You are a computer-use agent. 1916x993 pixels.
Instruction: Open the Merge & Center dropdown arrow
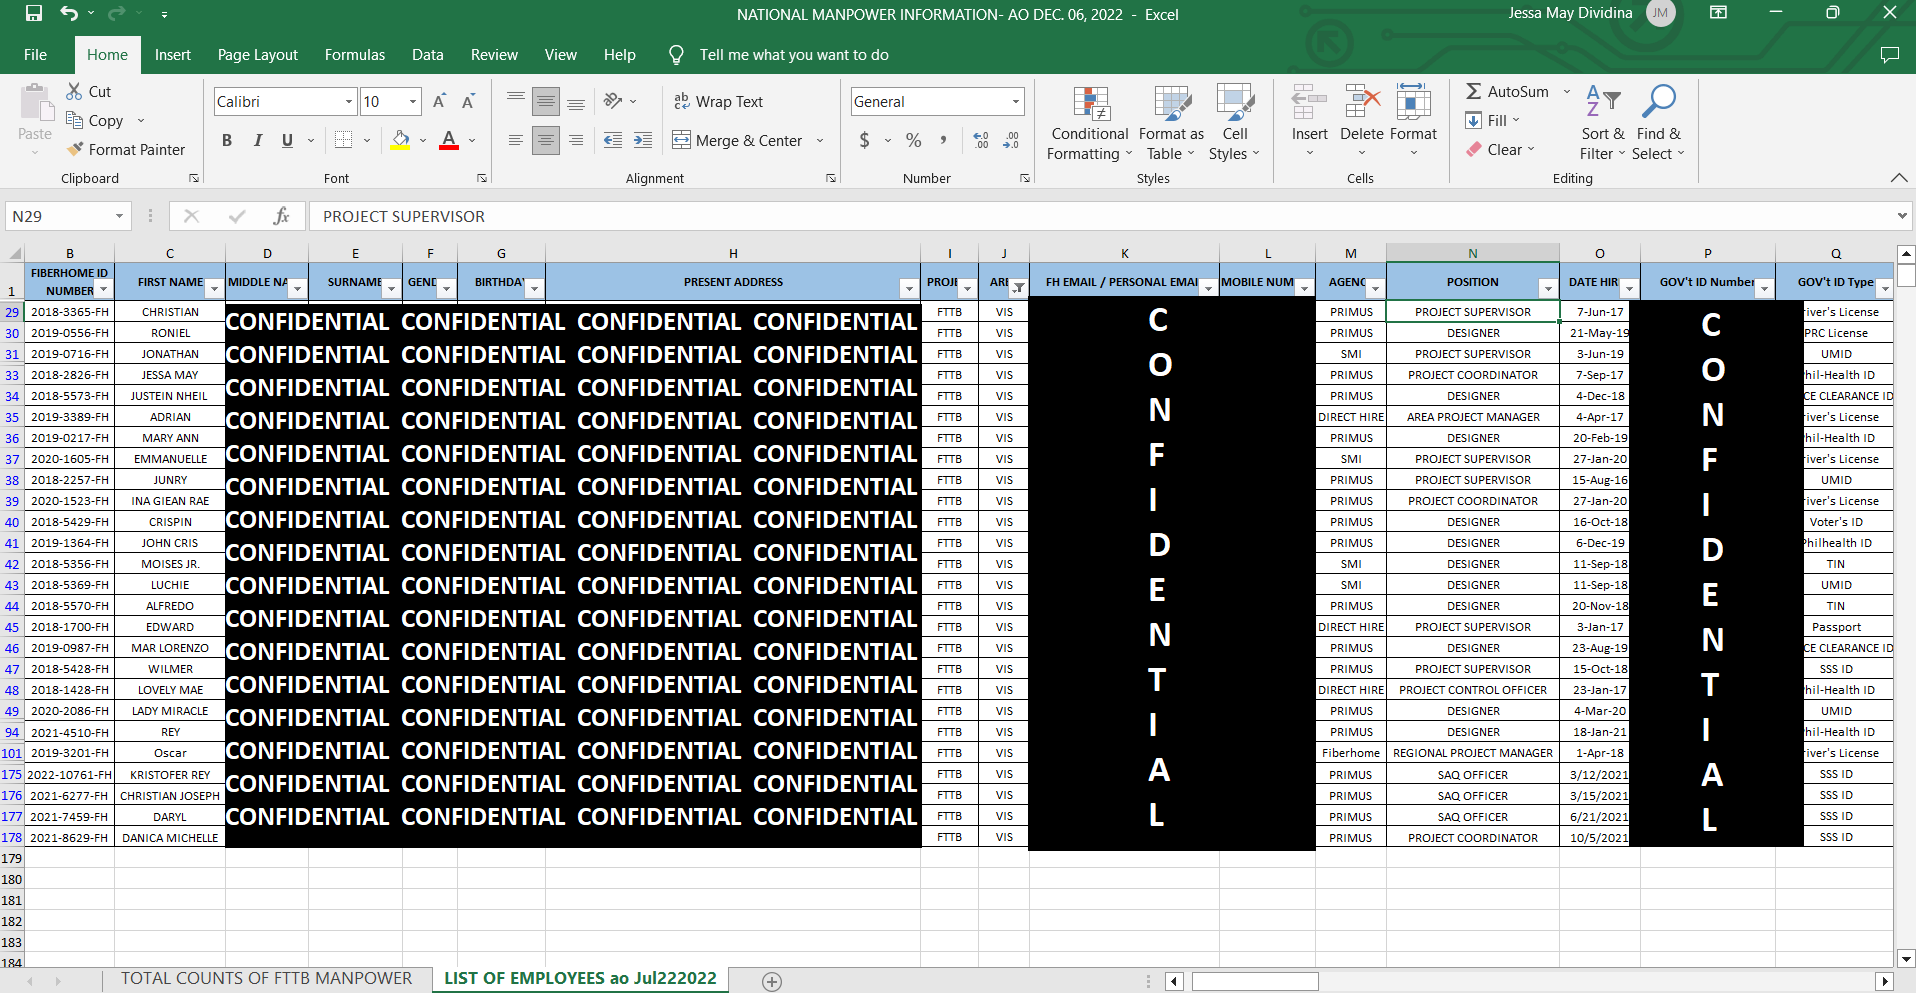[820, 140]
